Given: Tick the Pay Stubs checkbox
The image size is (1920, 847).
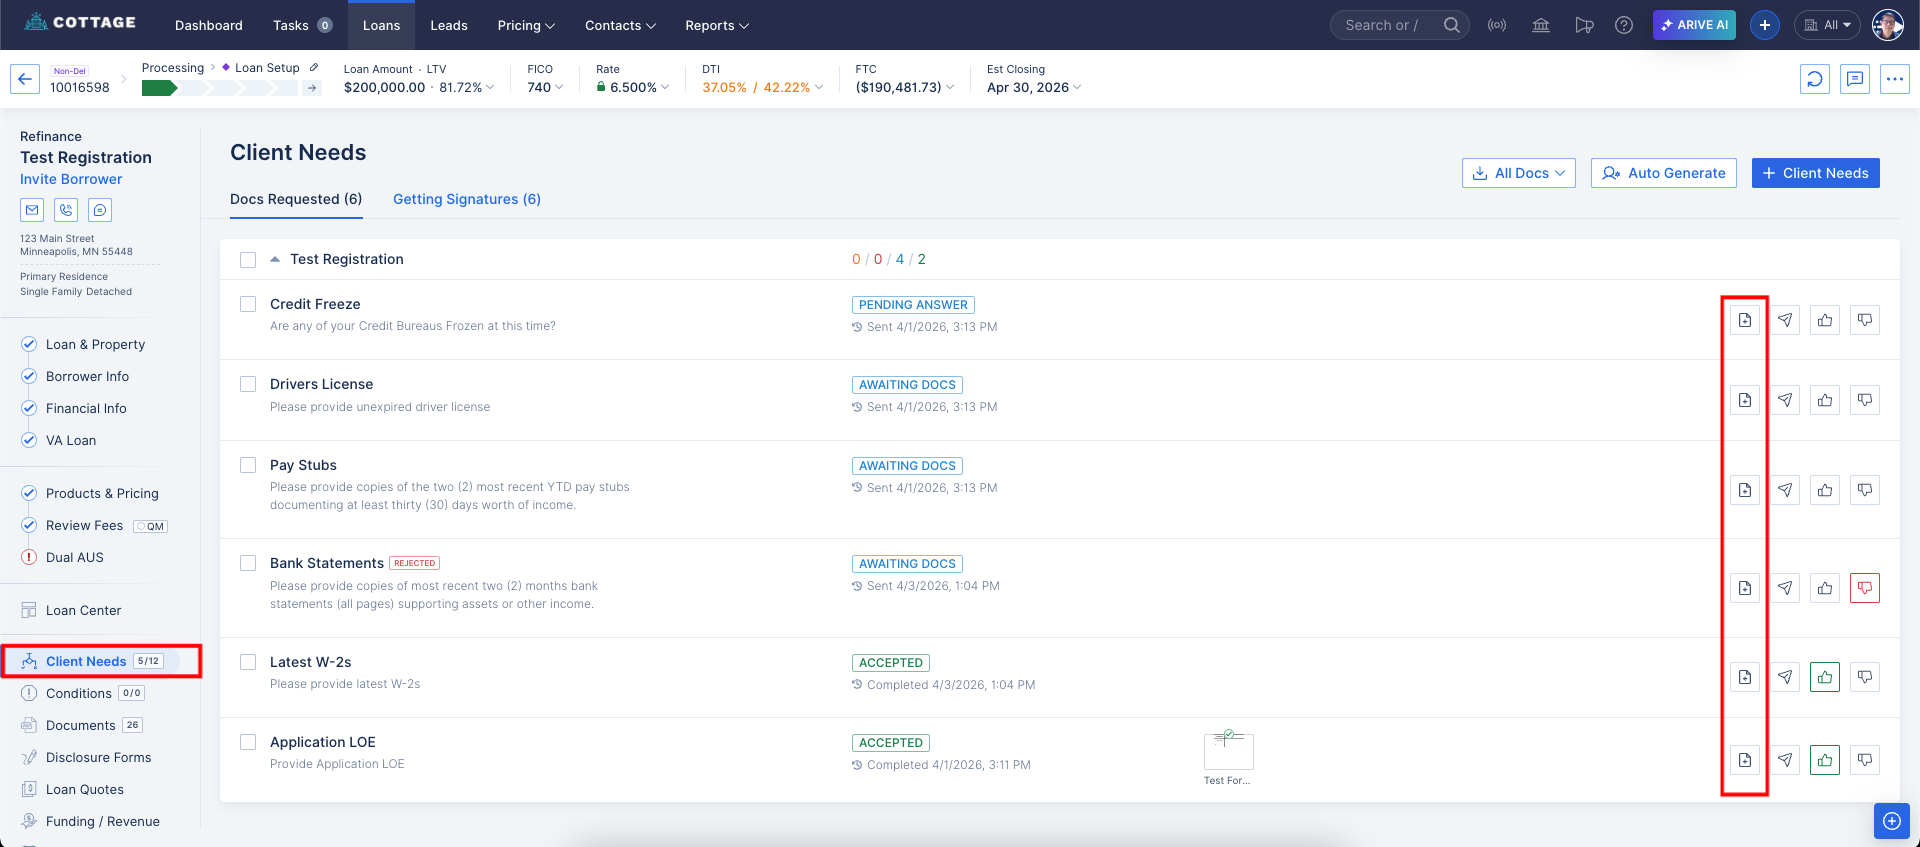Looking at the screenshot, I should pyautogui.click(x=248, y=465).
